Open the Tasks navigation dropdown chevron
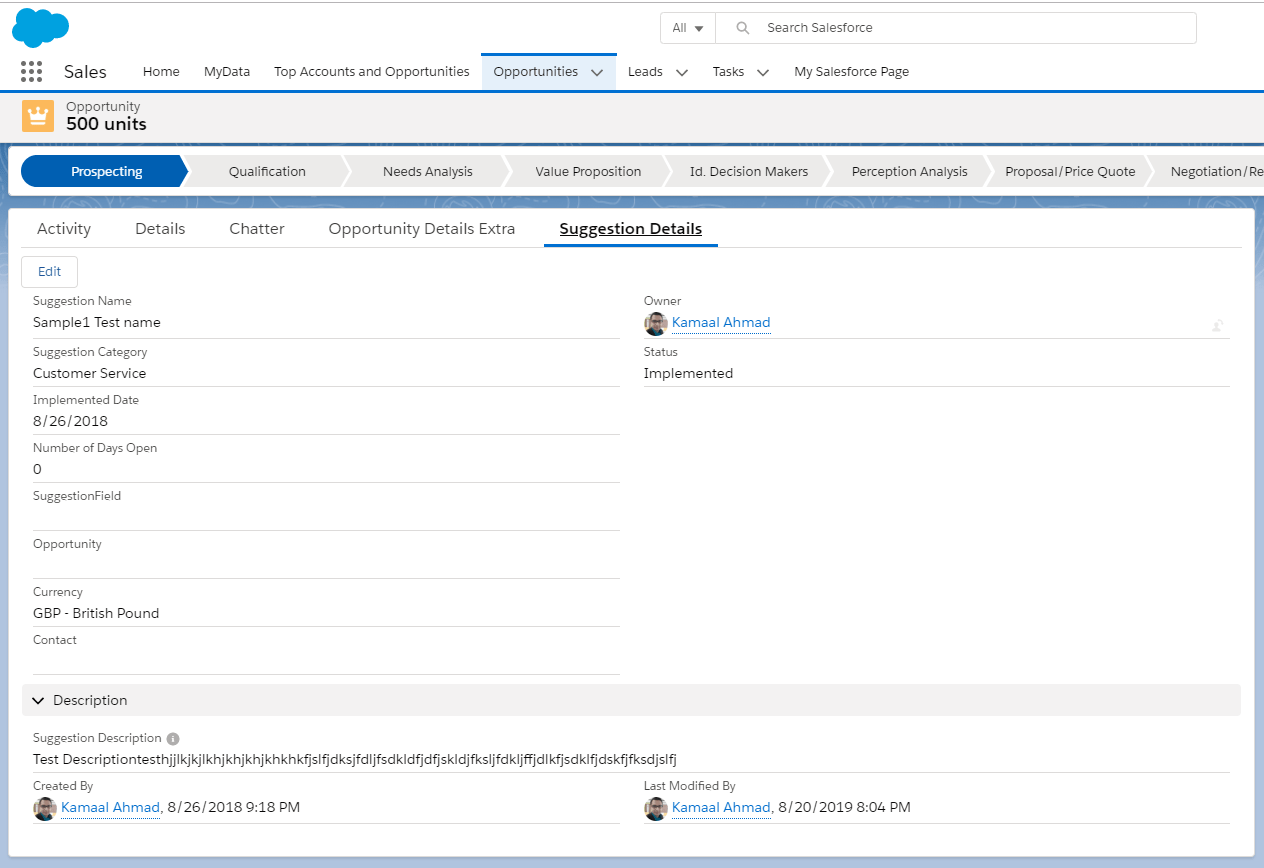 pos(763,73)
